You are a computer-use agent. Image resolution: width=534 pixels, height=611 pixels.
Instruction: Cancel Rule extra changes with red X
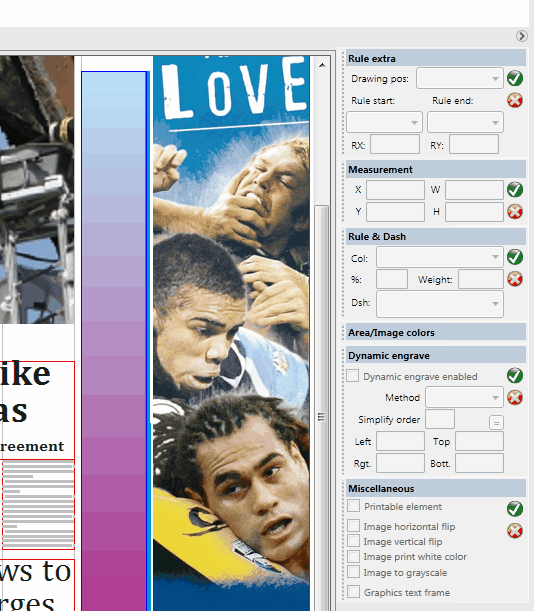515,100
